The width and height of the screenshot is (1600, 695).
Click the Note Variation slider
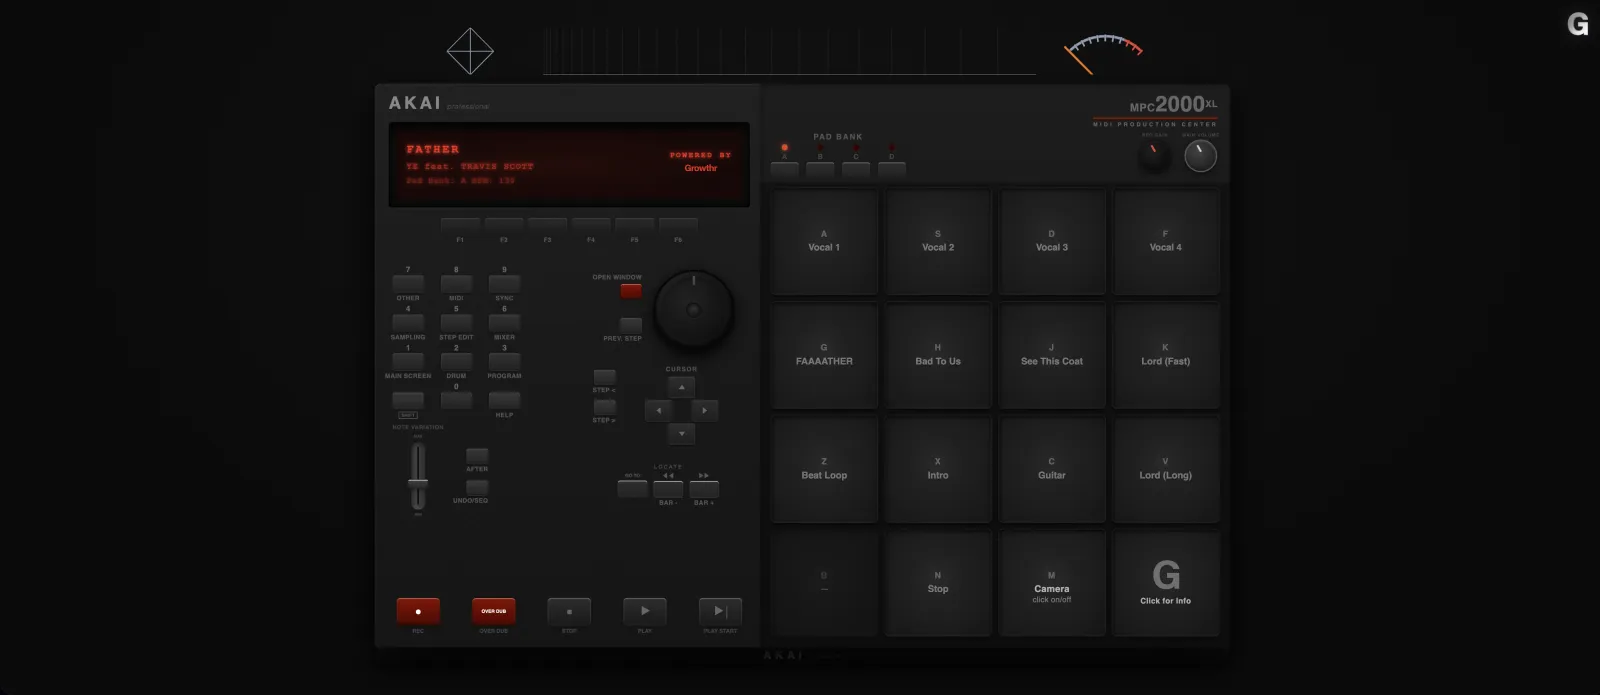click(x=418, y=476)
